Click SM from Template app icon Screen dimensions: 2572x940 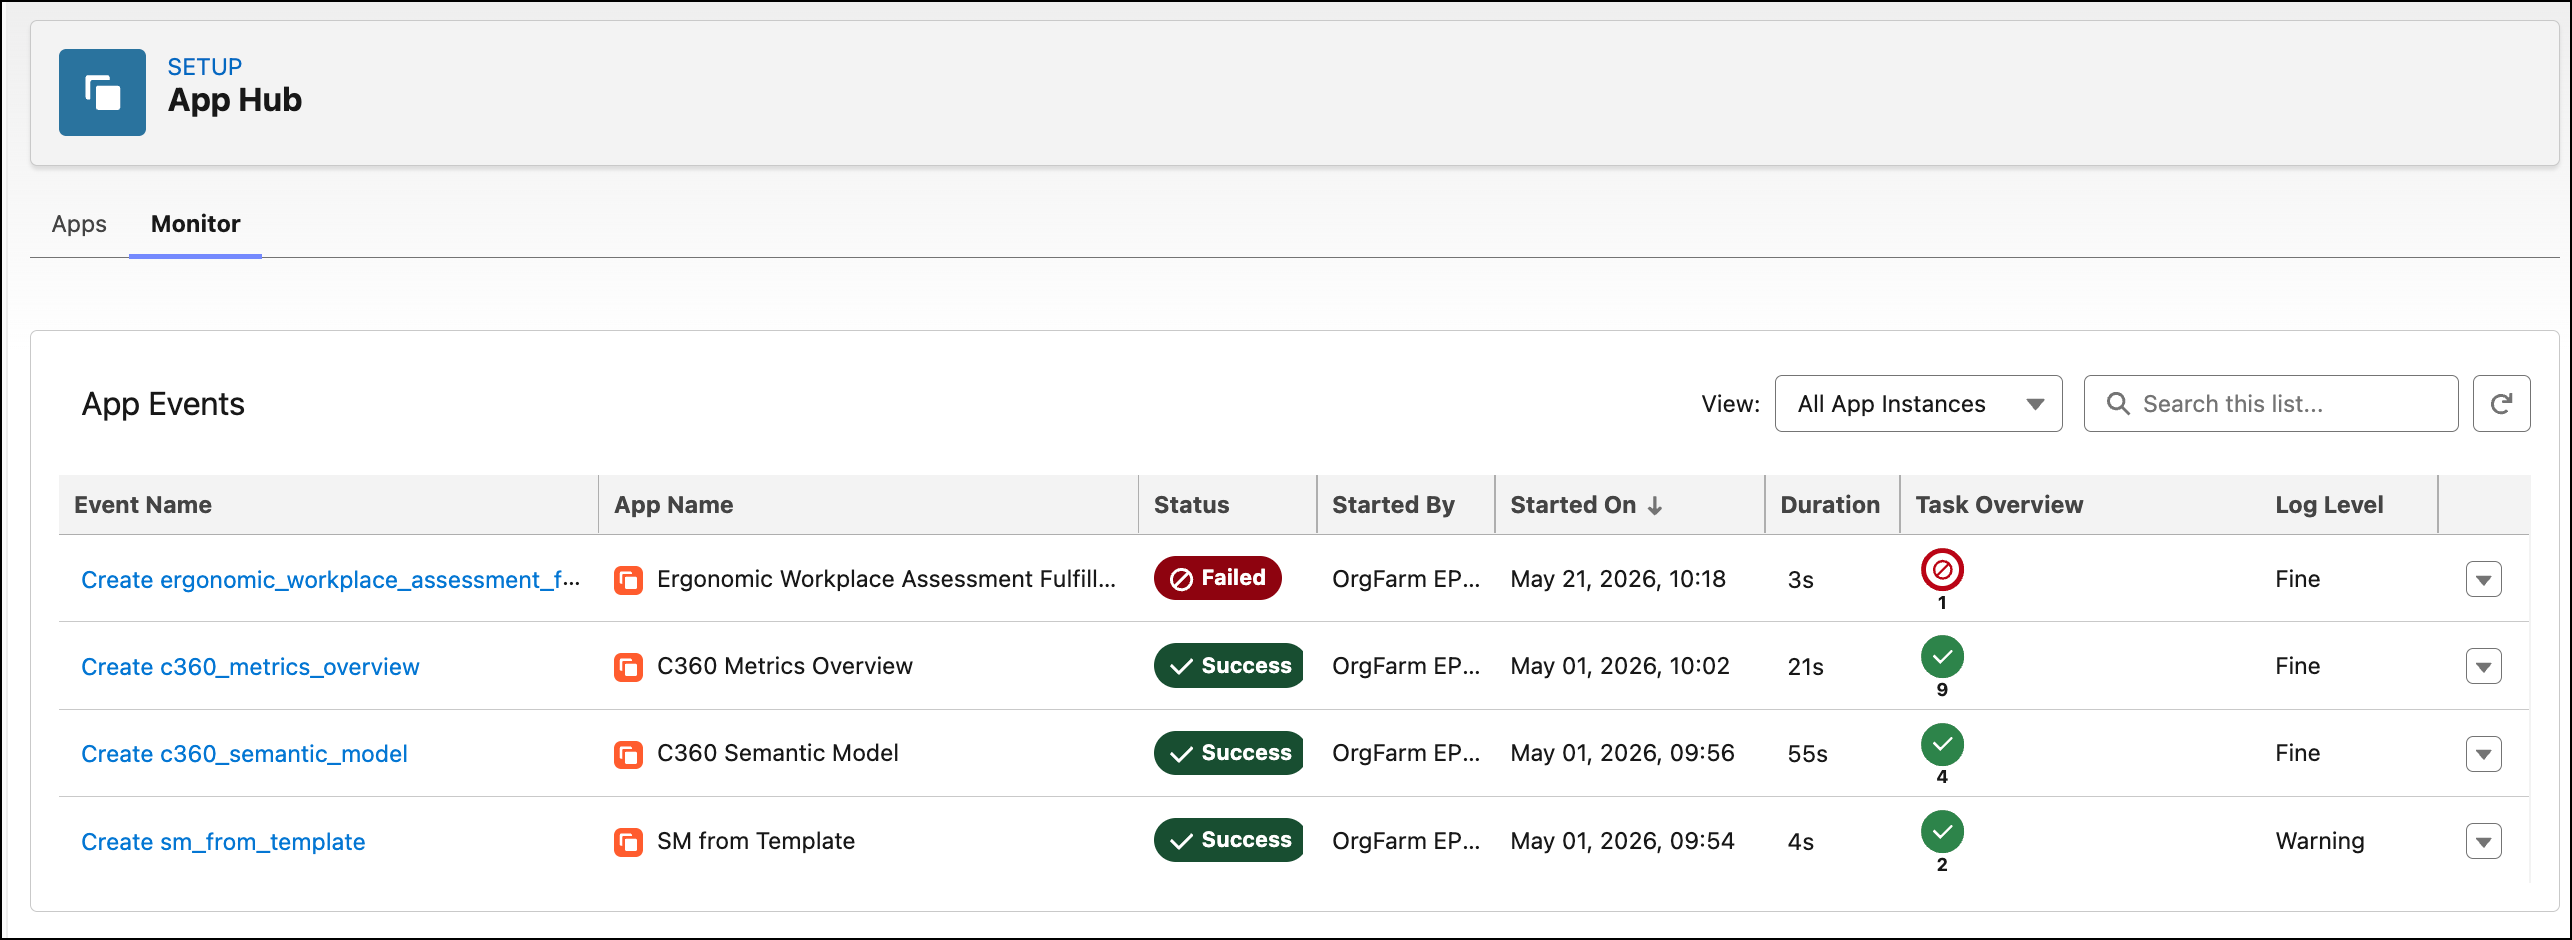[628, 842]
